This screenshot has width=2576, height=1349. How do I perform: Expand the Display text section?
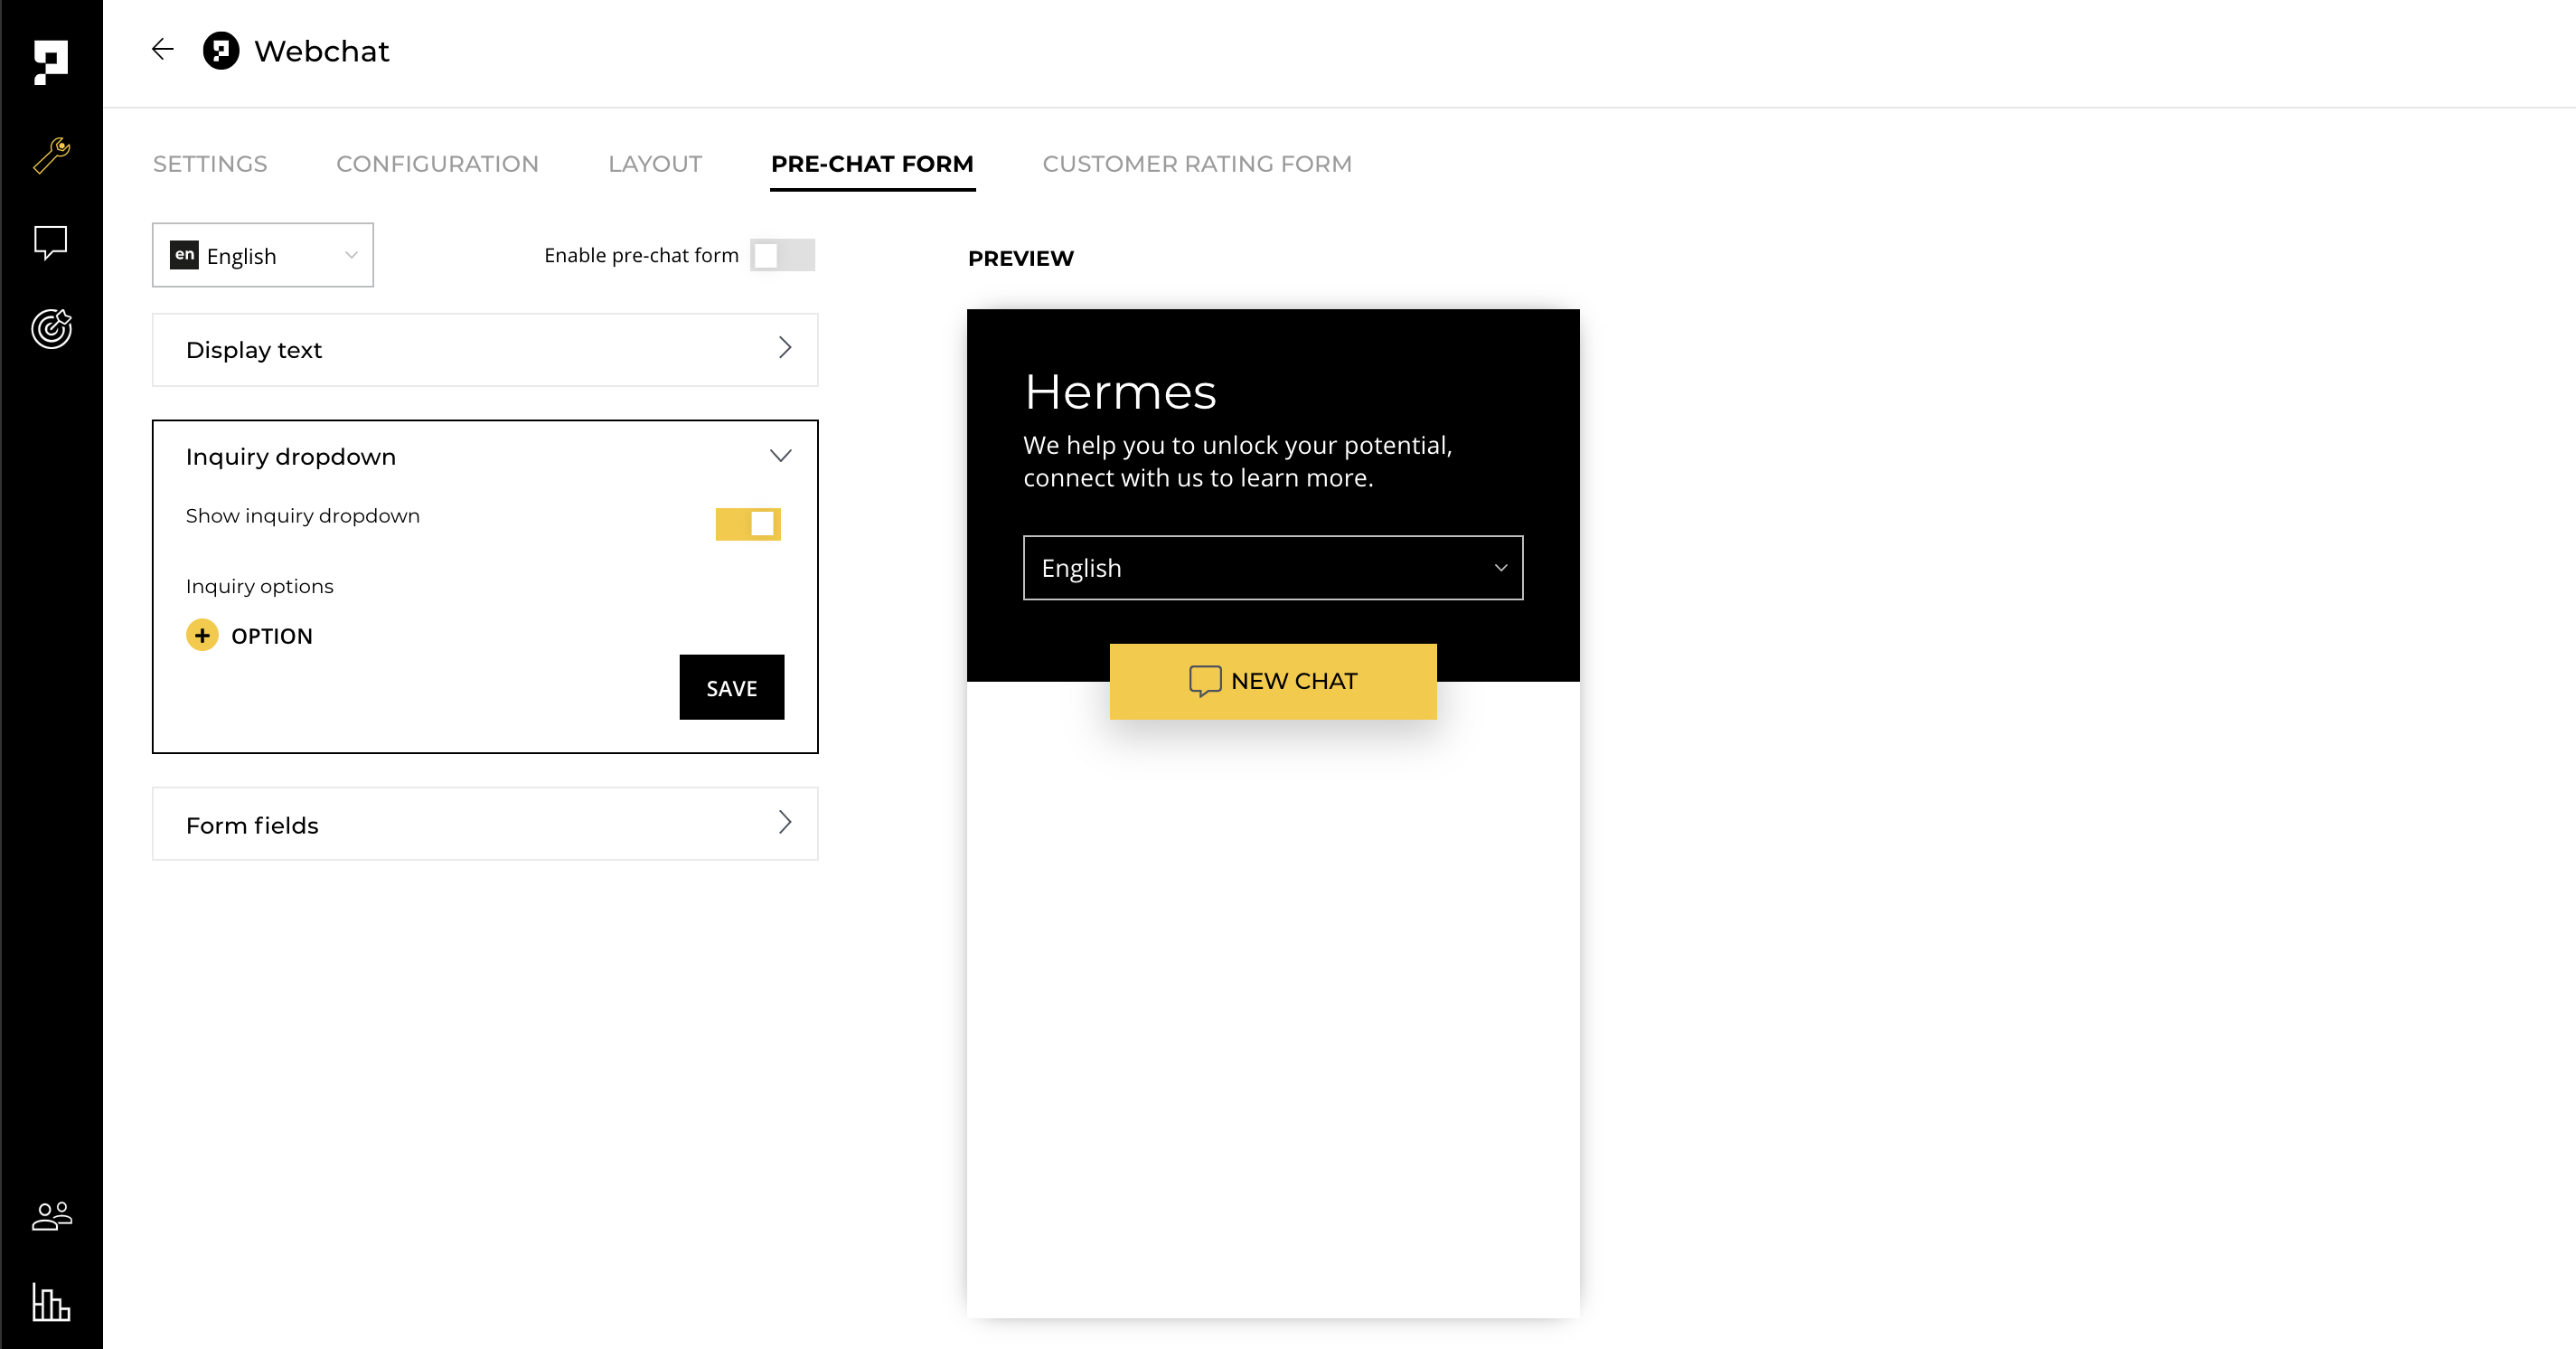point(485,350)
